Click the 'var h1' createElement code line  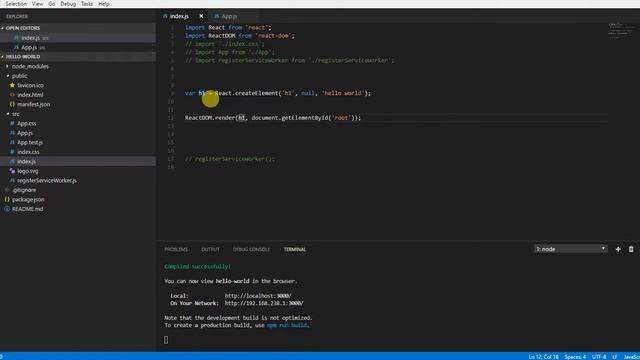[x=278, y=93]
